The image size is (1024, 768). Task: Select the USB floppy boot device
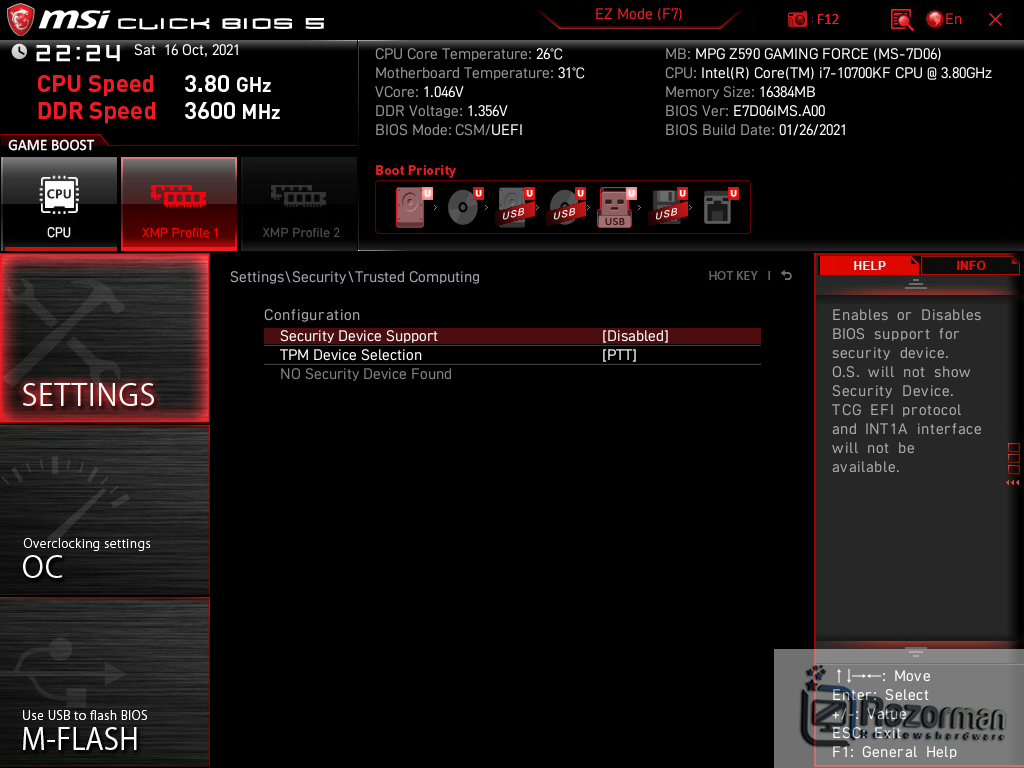[x=668, y=207]
